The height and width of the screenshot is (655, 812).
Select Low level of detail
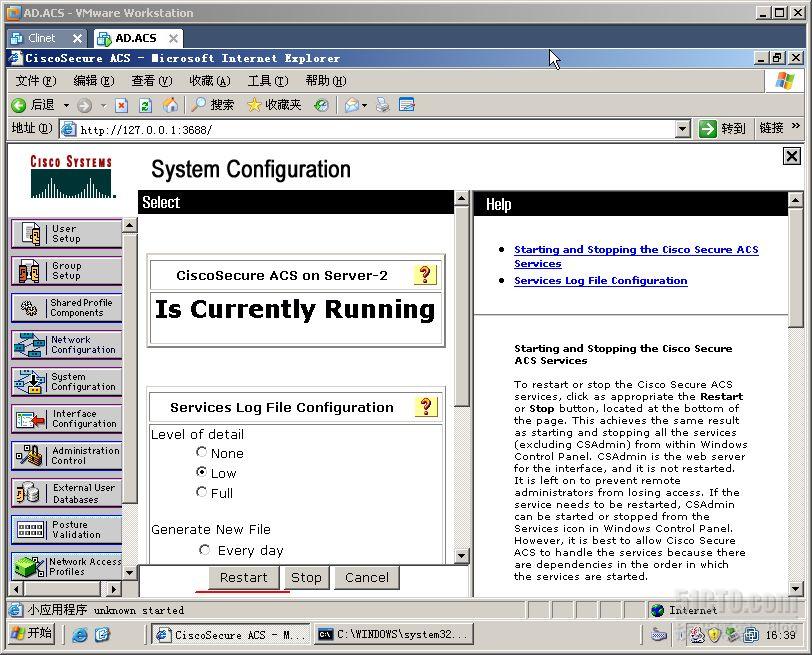coord(201,472)
